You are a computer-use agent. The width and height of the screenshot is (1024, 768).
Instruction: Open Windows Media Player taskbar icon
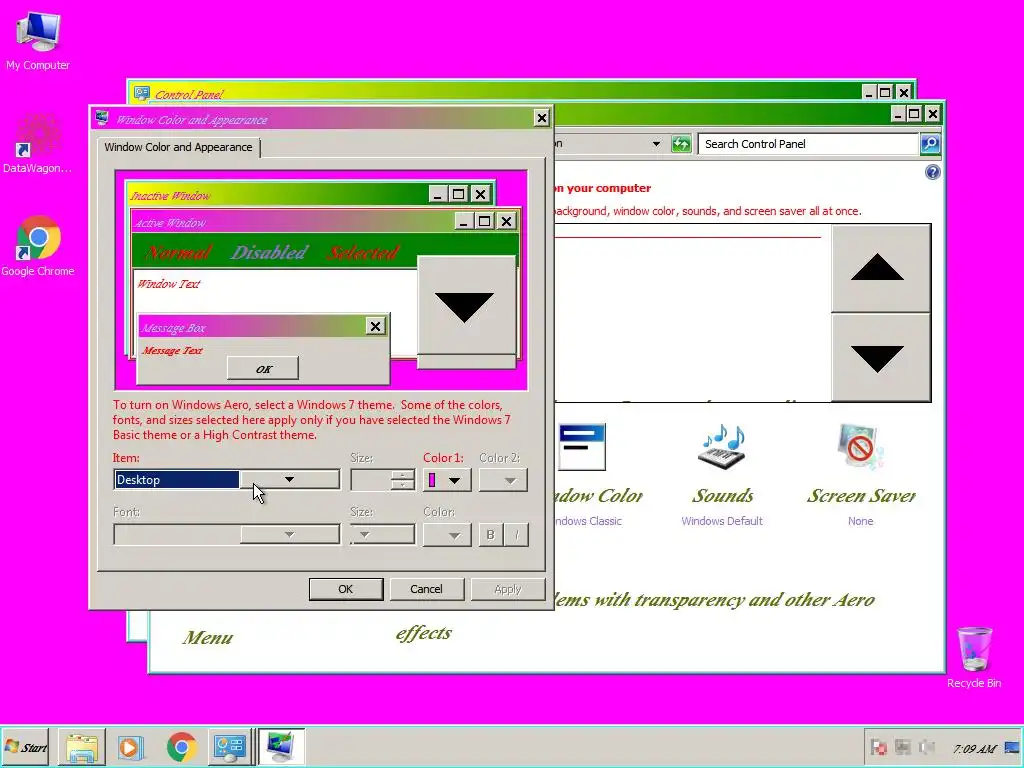(x=130, y=747)
